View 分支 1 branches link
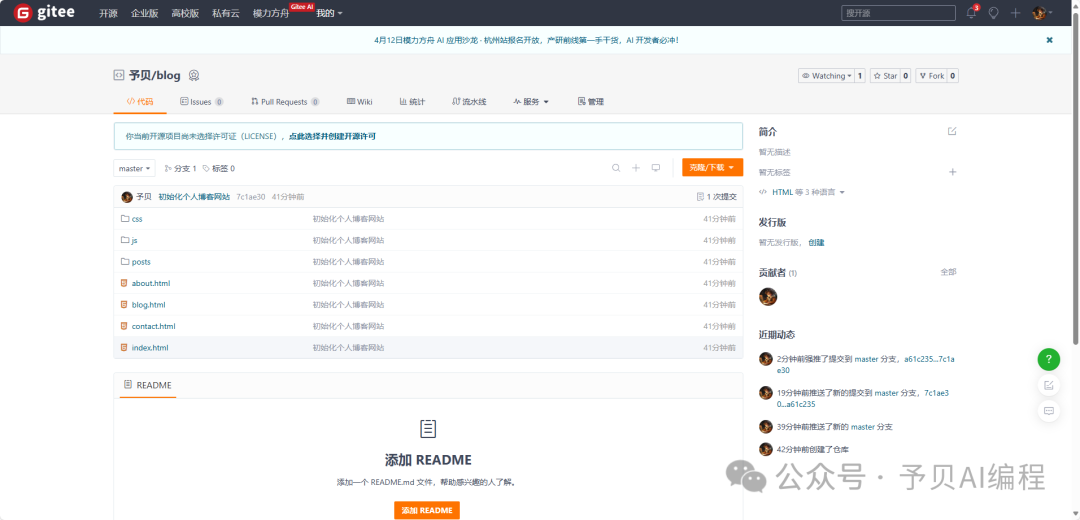1080x520 pixels. point(180,168)
